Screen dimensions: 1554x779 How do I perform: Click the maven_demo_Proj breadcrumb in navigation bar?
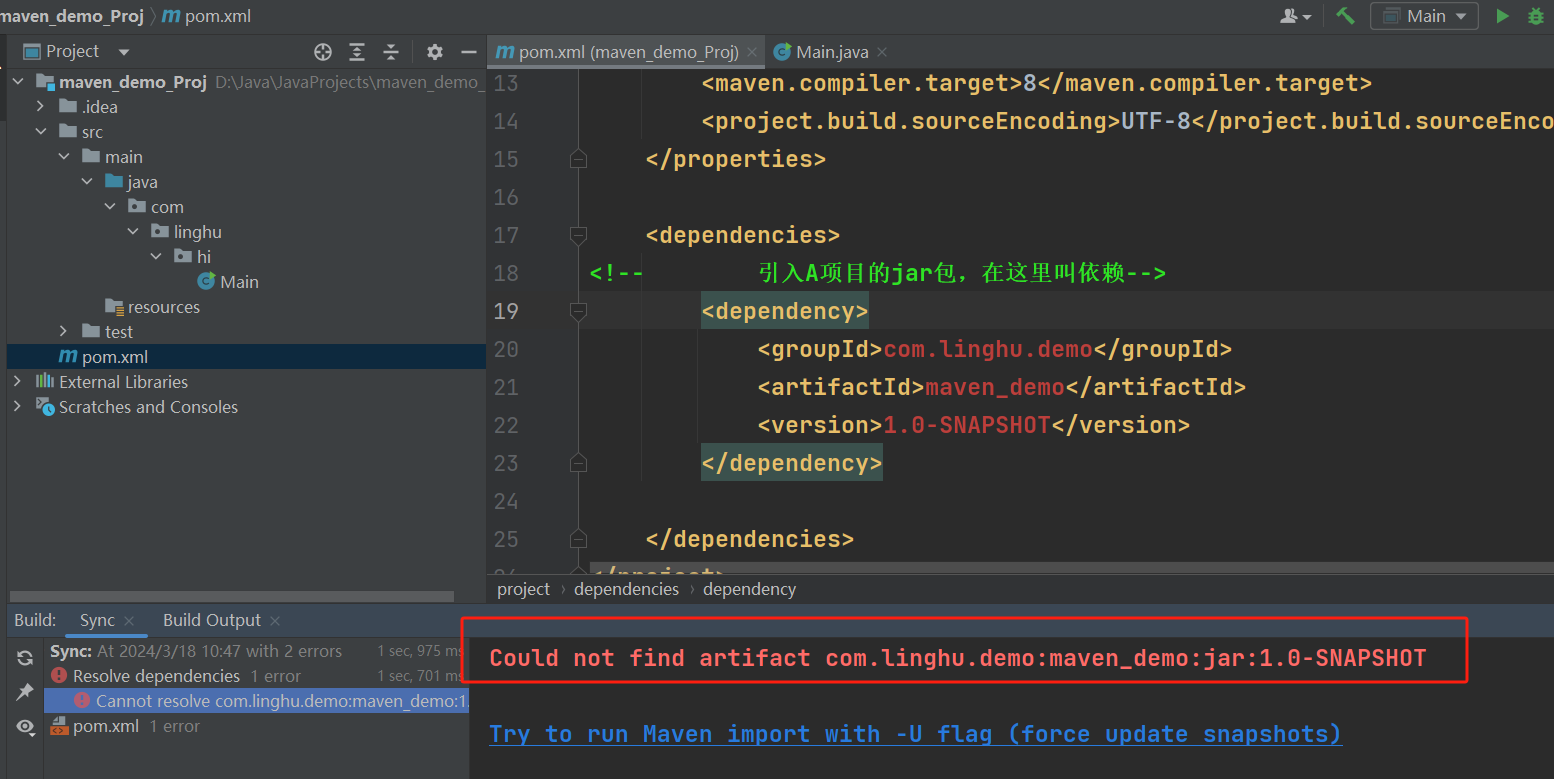coord(70,16)
